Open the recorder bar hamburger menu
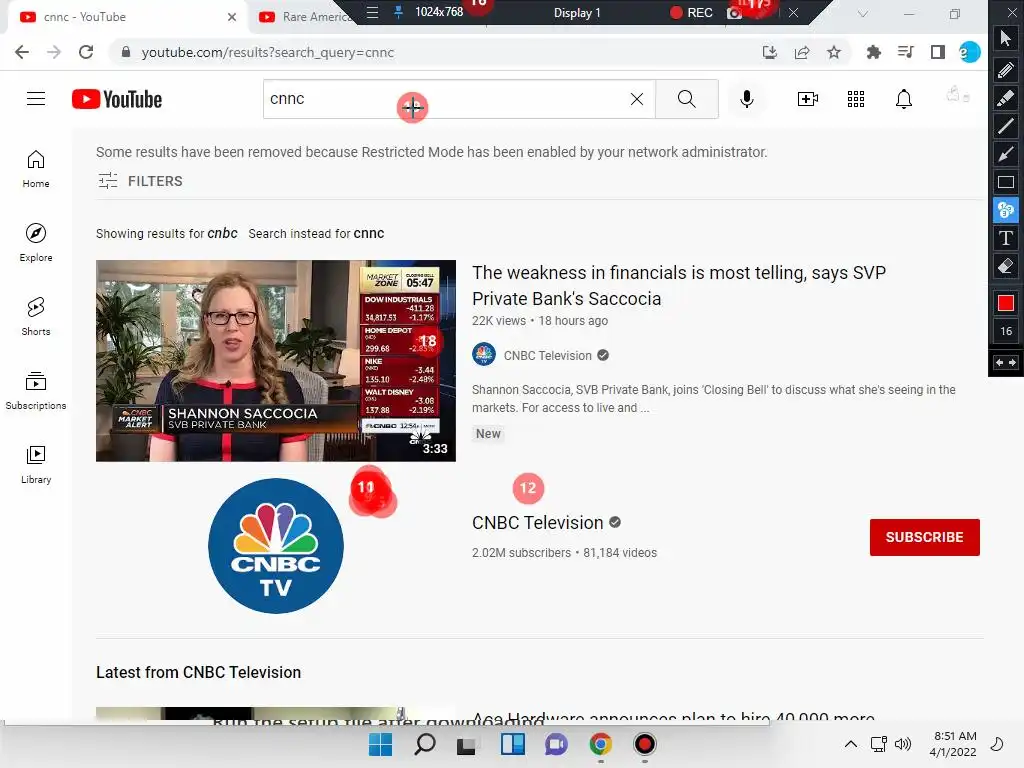The width and height of the screenshot is (1024, 768). [x=372, y=12]
